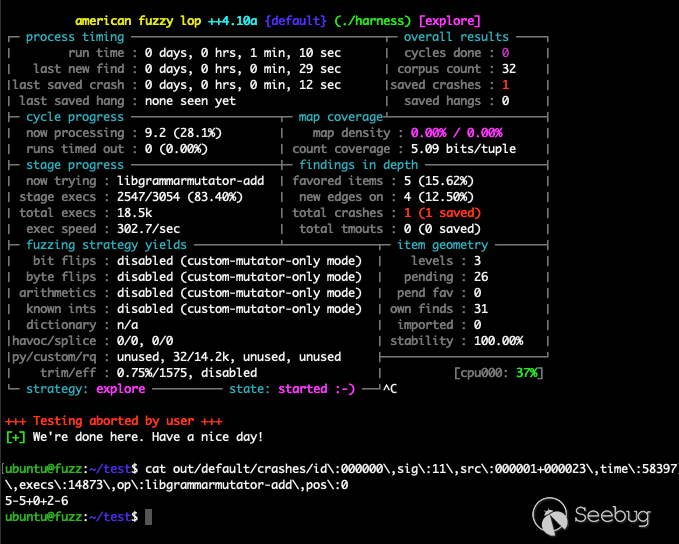Click the saved crashes count value
Image resolution: width=679 pixels, height=544 pixels.
click(x=506, y=85)
